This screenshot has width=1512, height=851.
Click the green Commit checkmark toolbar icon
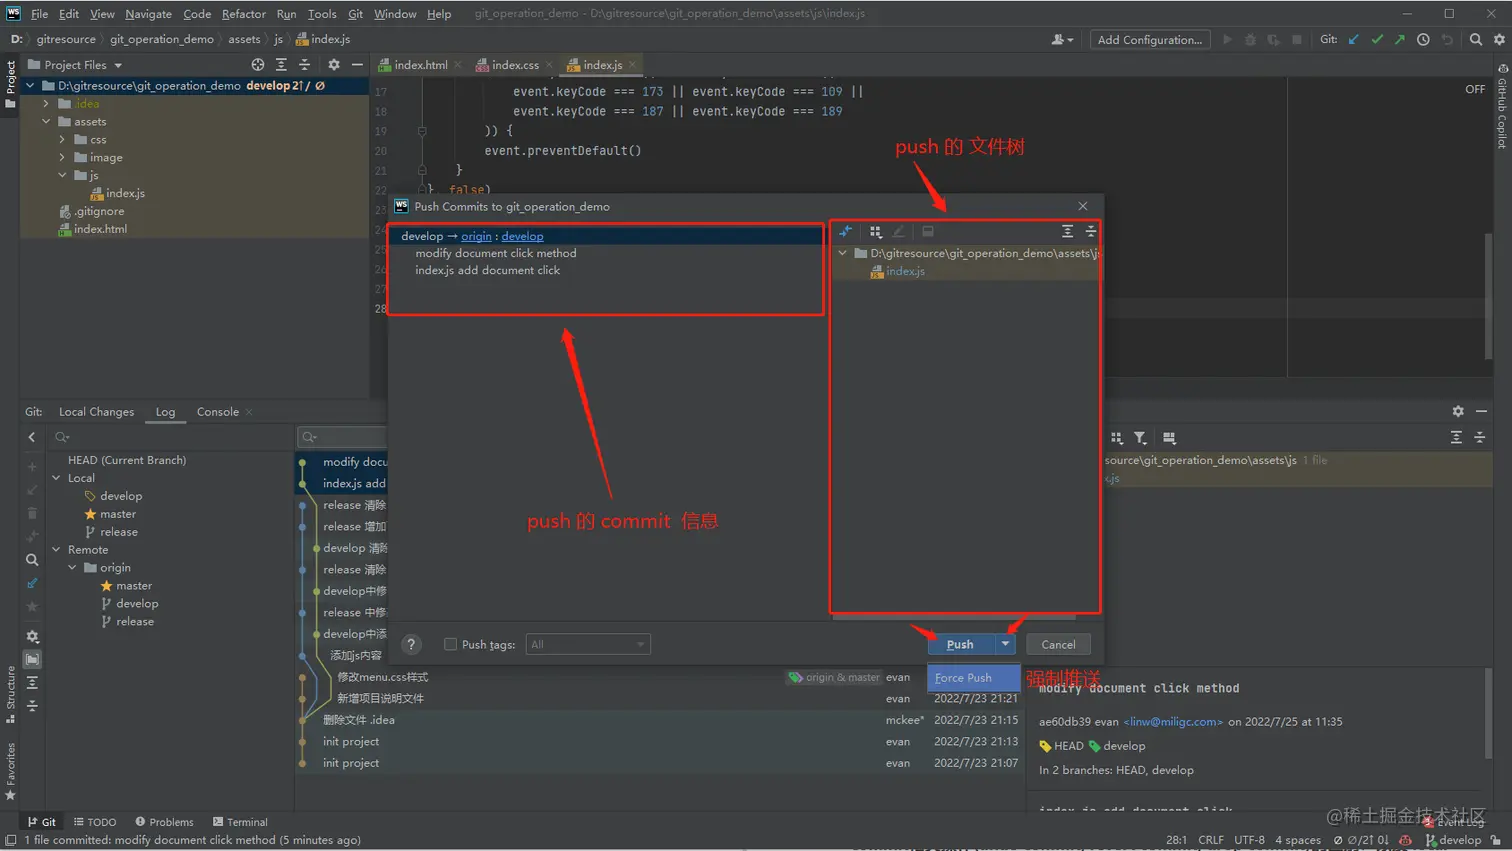1377,40
